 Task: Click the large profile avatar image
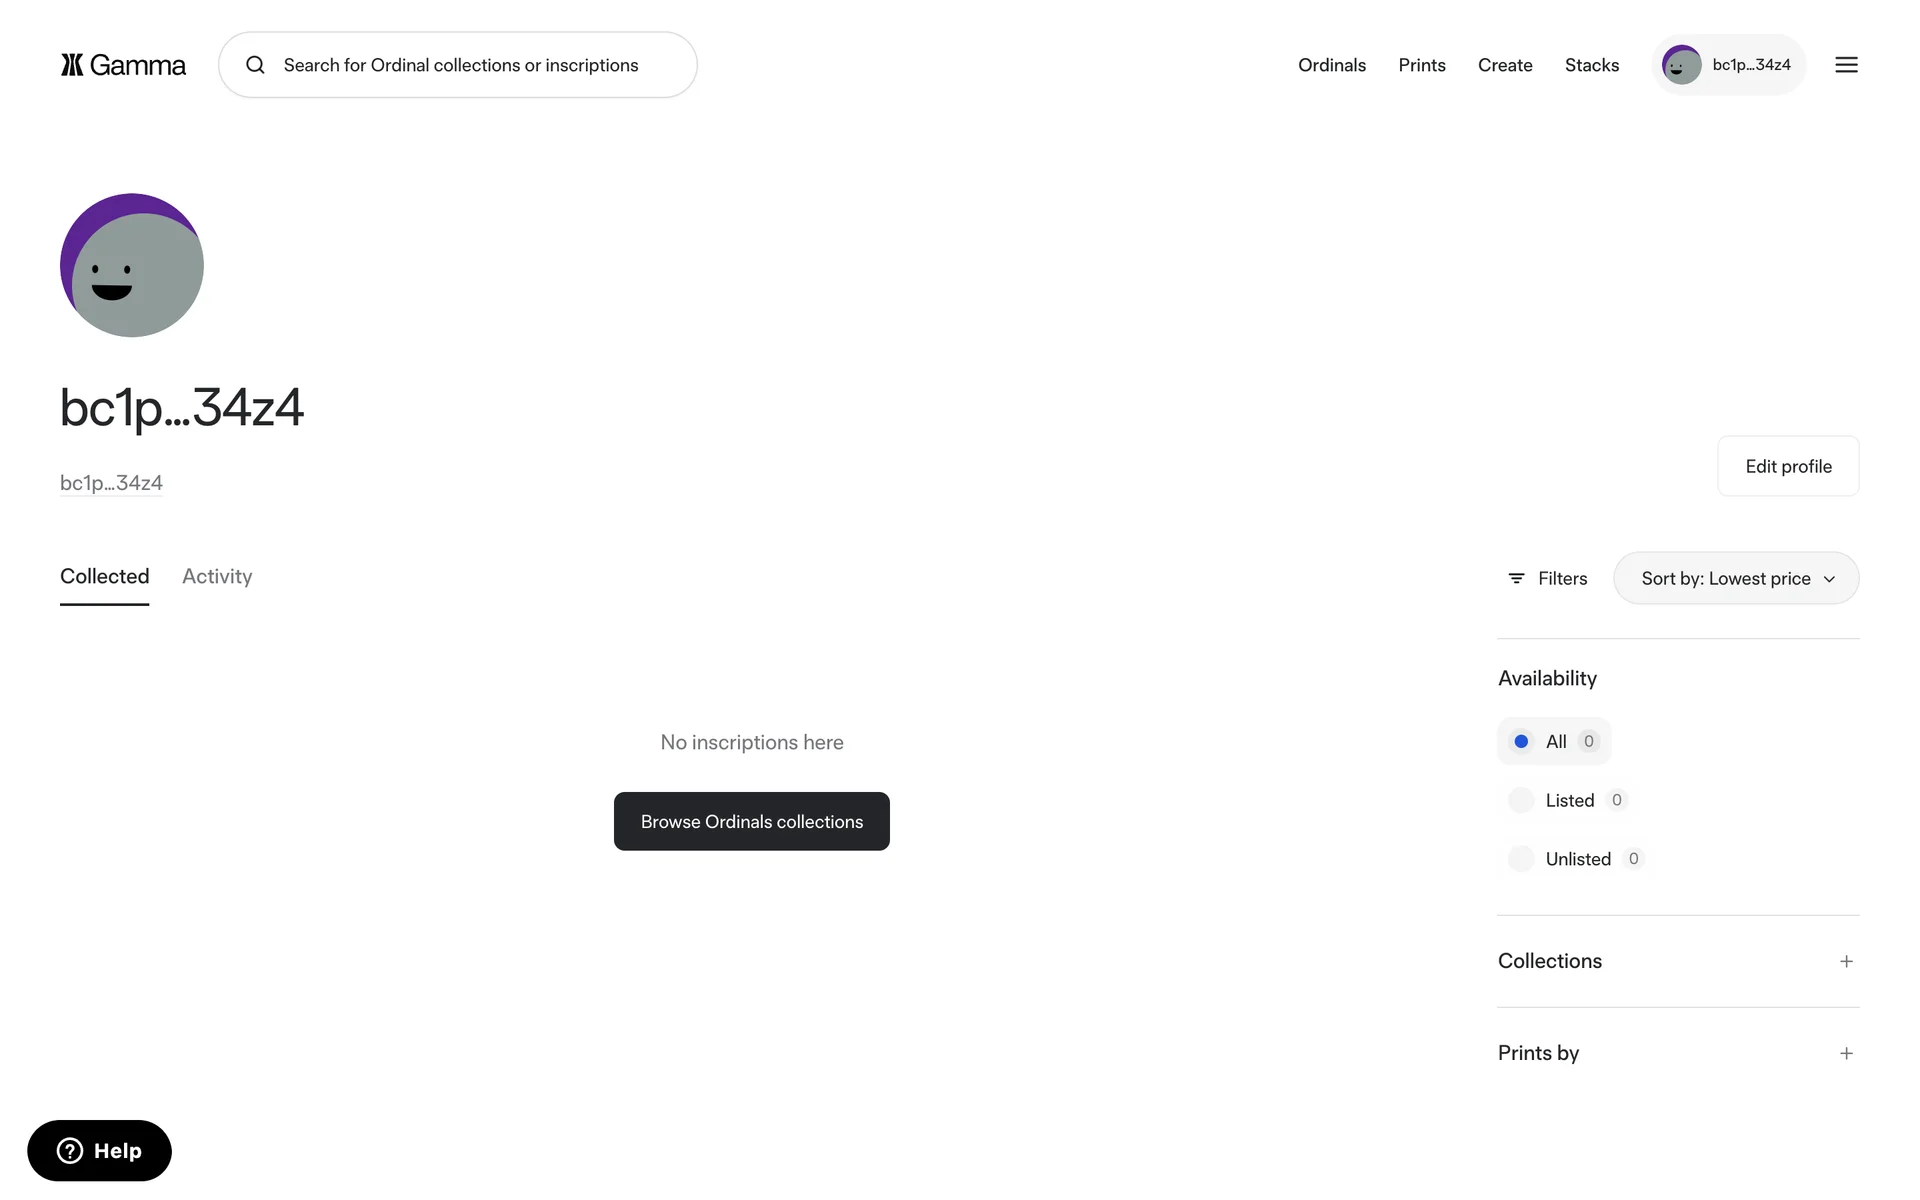click(x=132, y=265)
